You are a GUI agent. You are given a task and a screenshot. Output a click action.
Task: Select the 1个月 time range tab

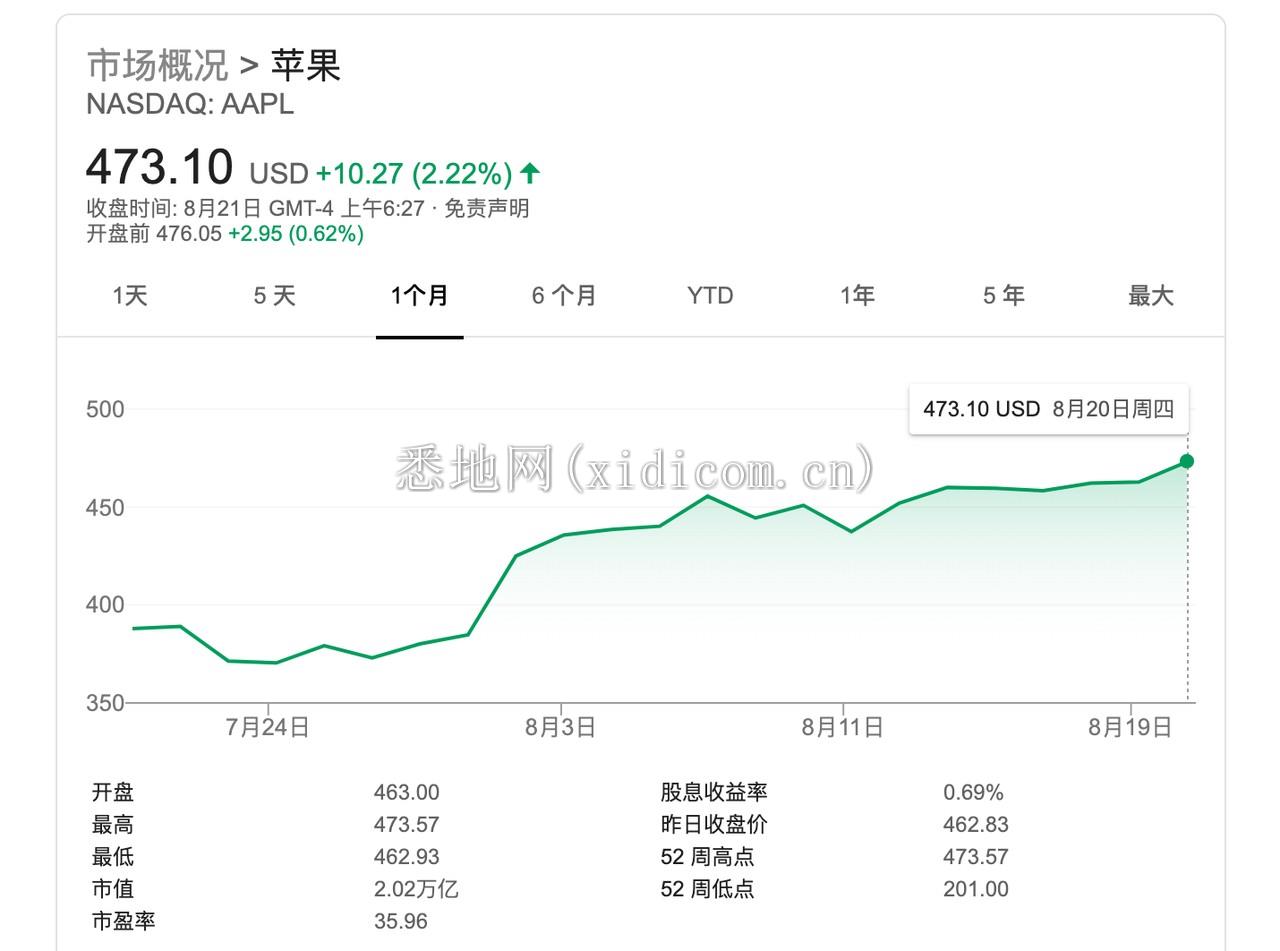coord(419,296)
